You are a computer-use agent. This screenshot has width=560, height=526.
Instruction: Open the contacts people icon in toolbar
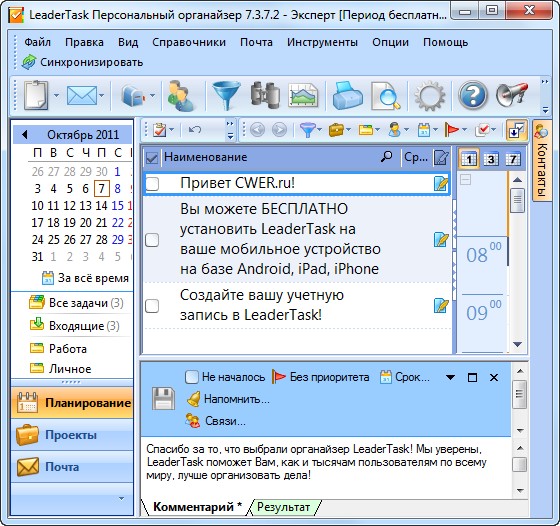point(182,95)
